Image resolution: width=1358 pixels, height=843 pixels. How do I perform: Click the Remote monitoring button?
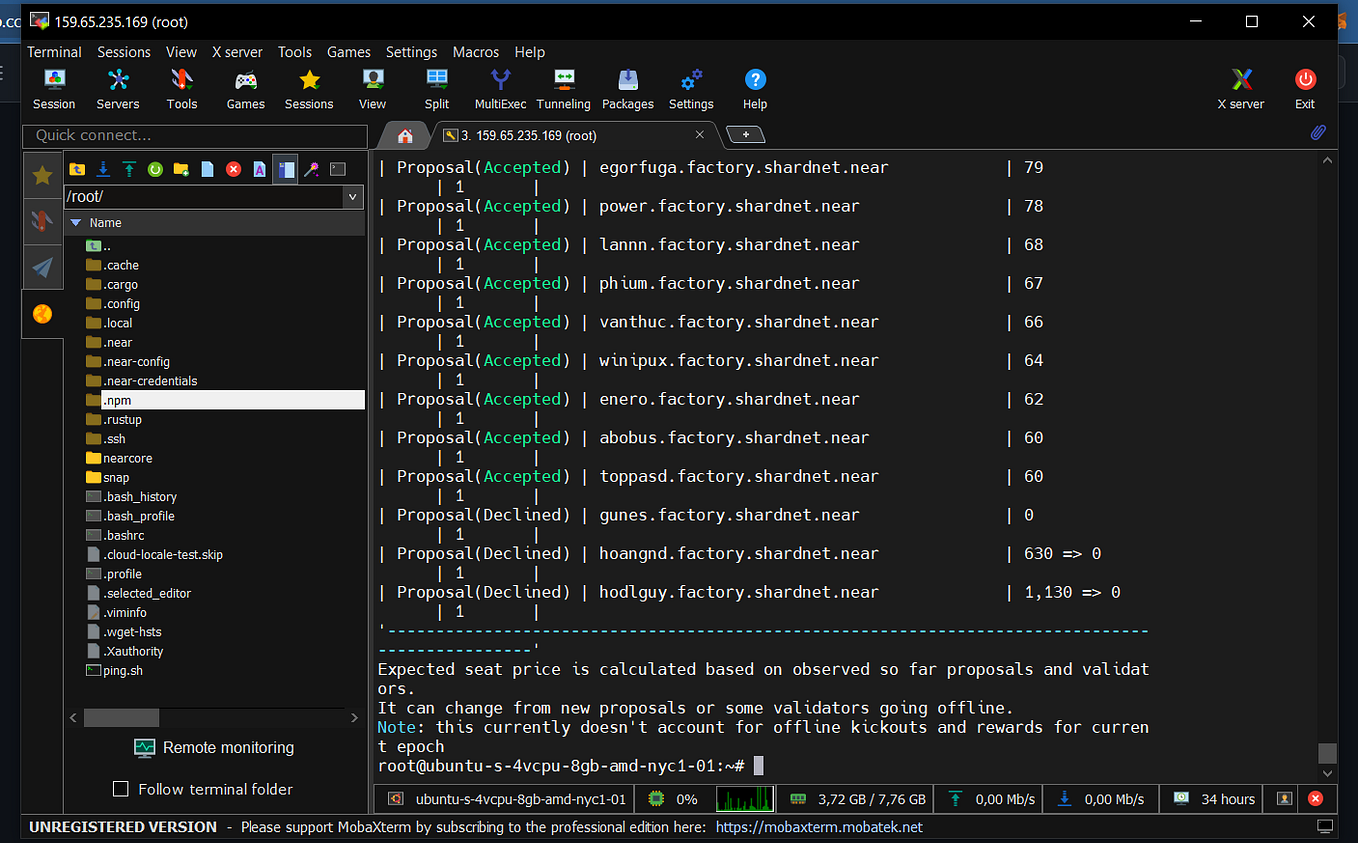(x=214, y=747)
